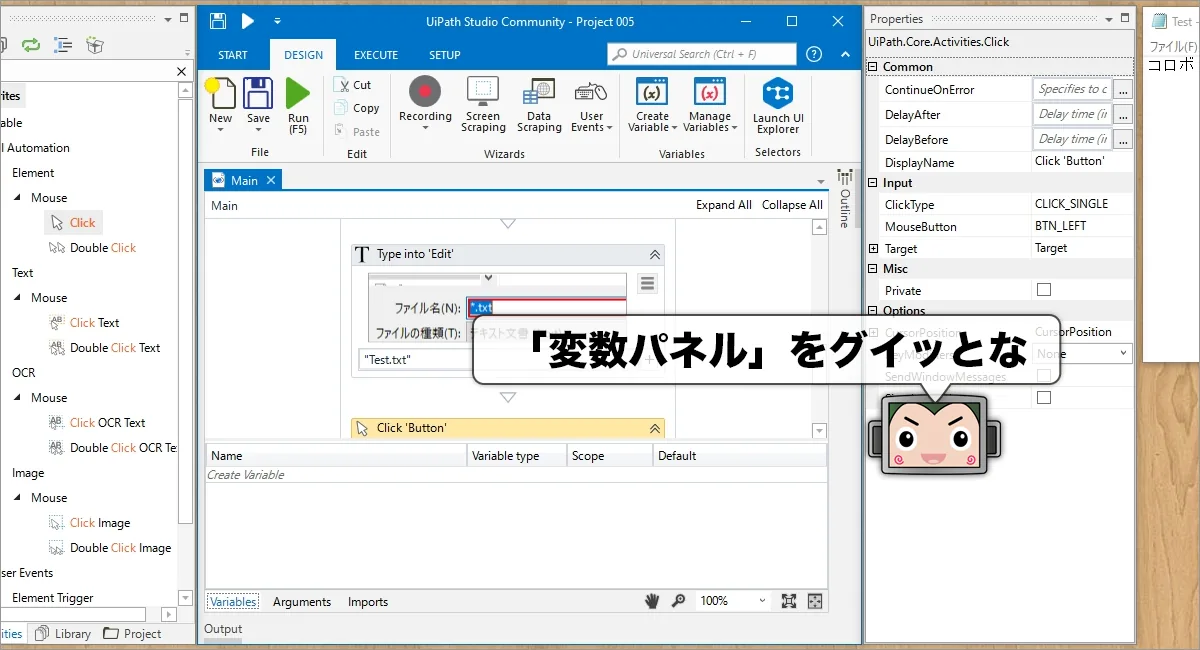Click the "Test.txt" text field
Image resolution: width=1200 pixels, height=650 pixels.
point(497,360)
